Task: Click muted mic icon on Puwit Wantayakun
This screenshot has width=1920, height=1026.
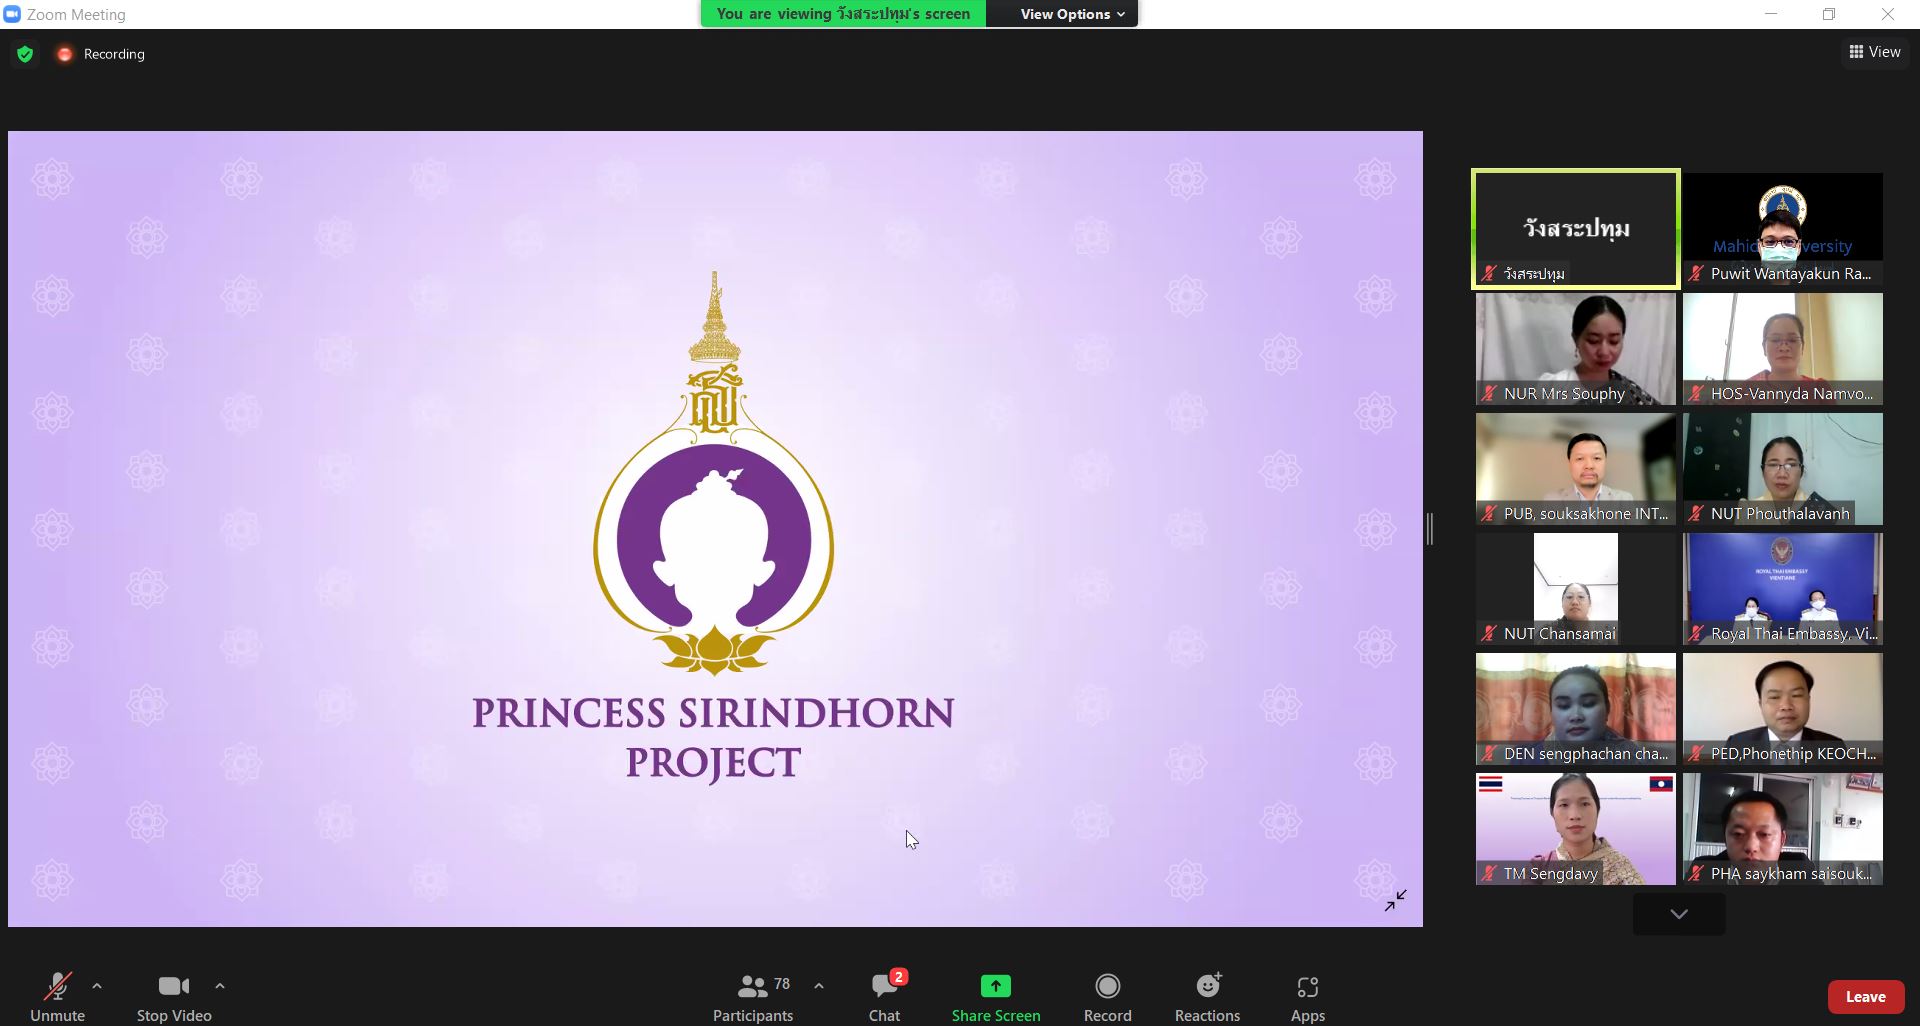Action: point(1696,274)
